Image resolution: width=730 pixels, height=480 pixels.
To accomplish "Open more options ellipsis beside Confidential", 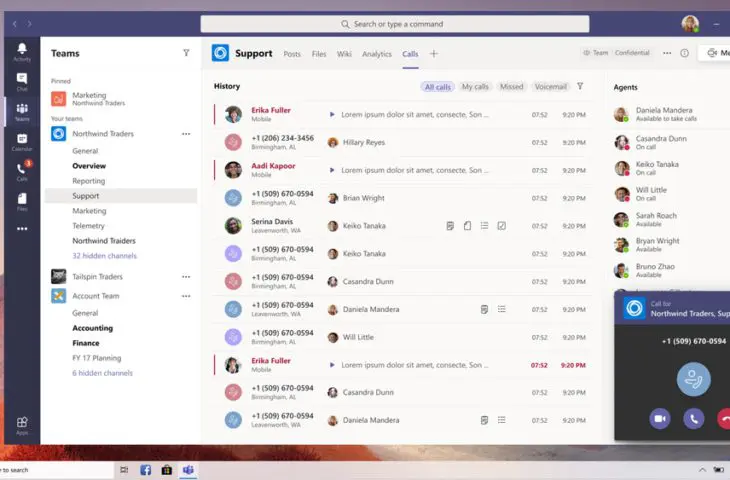I will [667, 53].
